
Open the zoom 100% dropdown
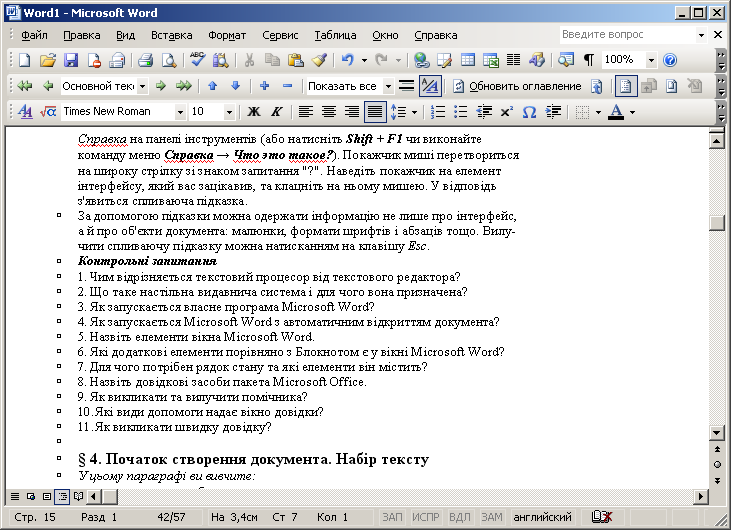click(651, 60)
